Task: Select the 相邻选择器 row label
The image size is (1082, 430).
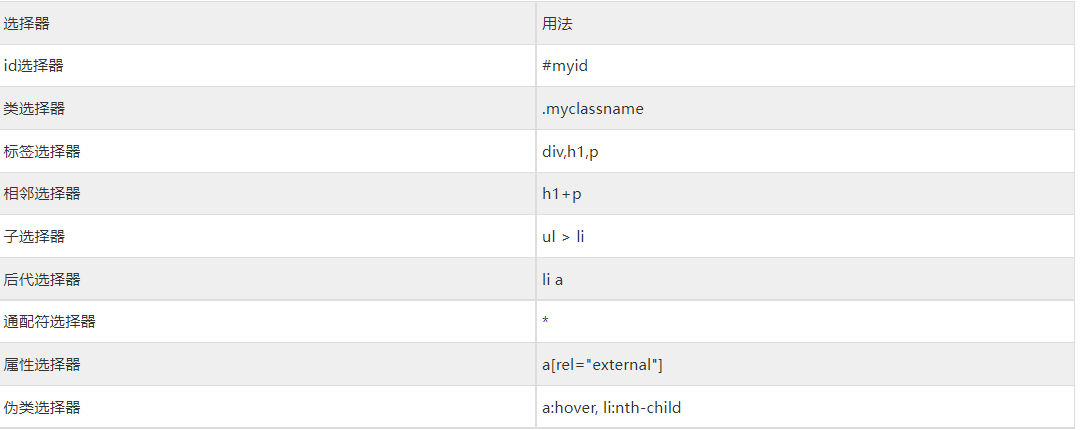Action: click(x=42, y=194)
